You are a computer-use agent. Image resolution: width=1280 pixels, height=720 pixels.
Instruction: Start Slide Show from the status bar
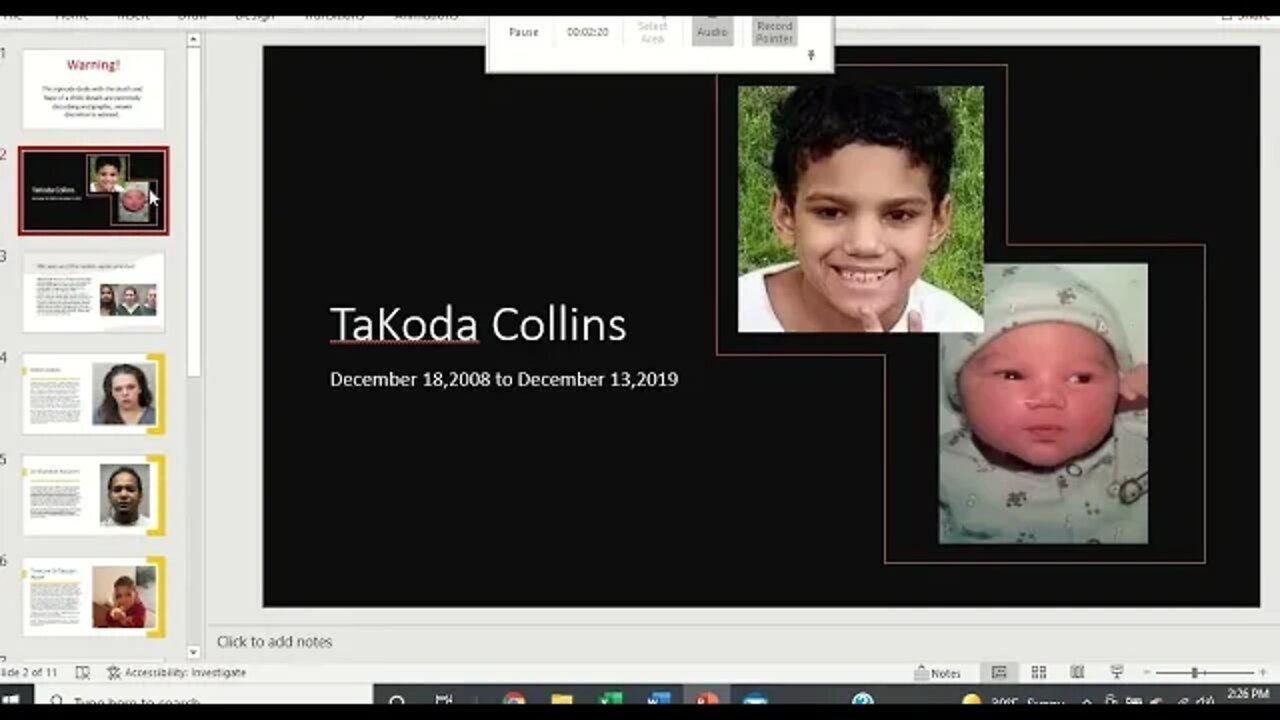coord(1117,672)
